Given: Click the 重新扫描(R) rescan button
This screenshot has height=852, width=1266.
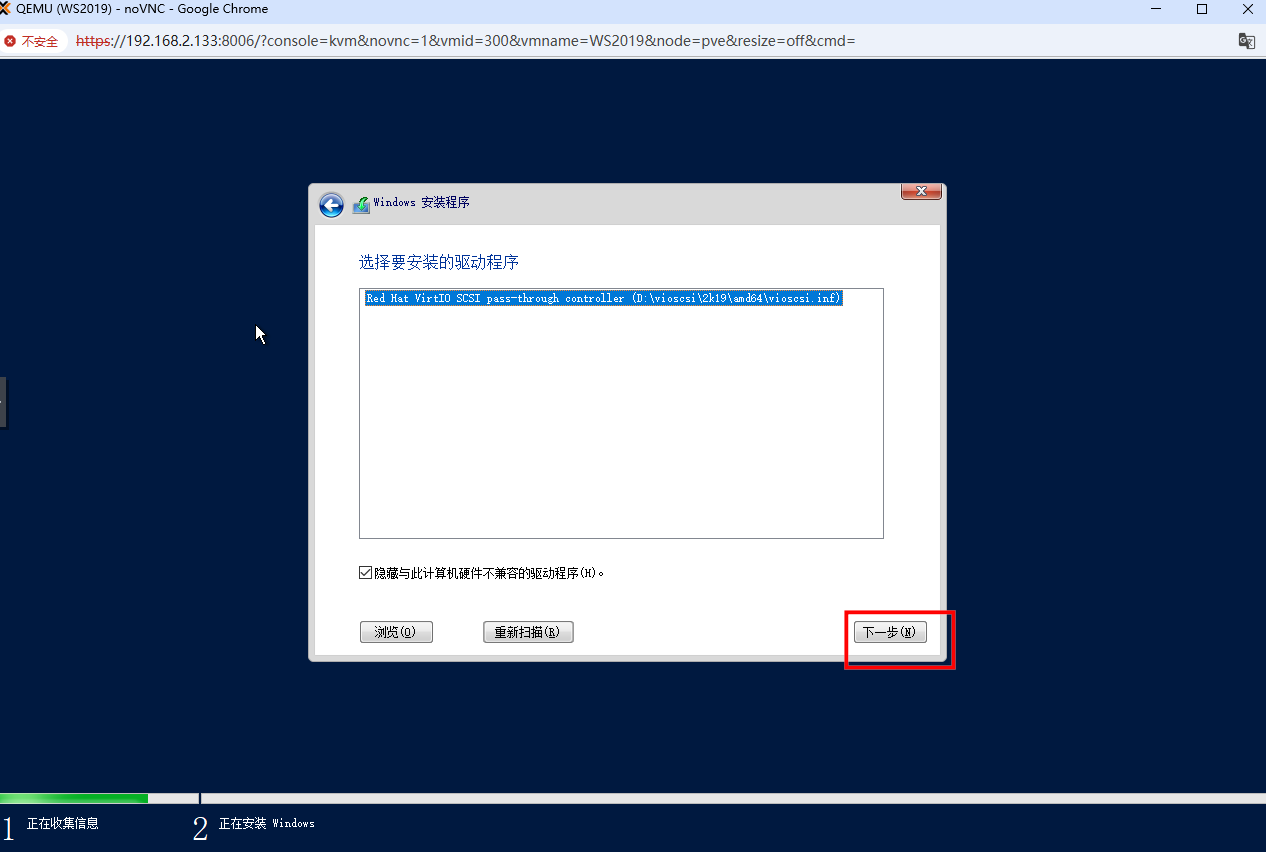Looking at the screenshot, I should tap(528, 632).
